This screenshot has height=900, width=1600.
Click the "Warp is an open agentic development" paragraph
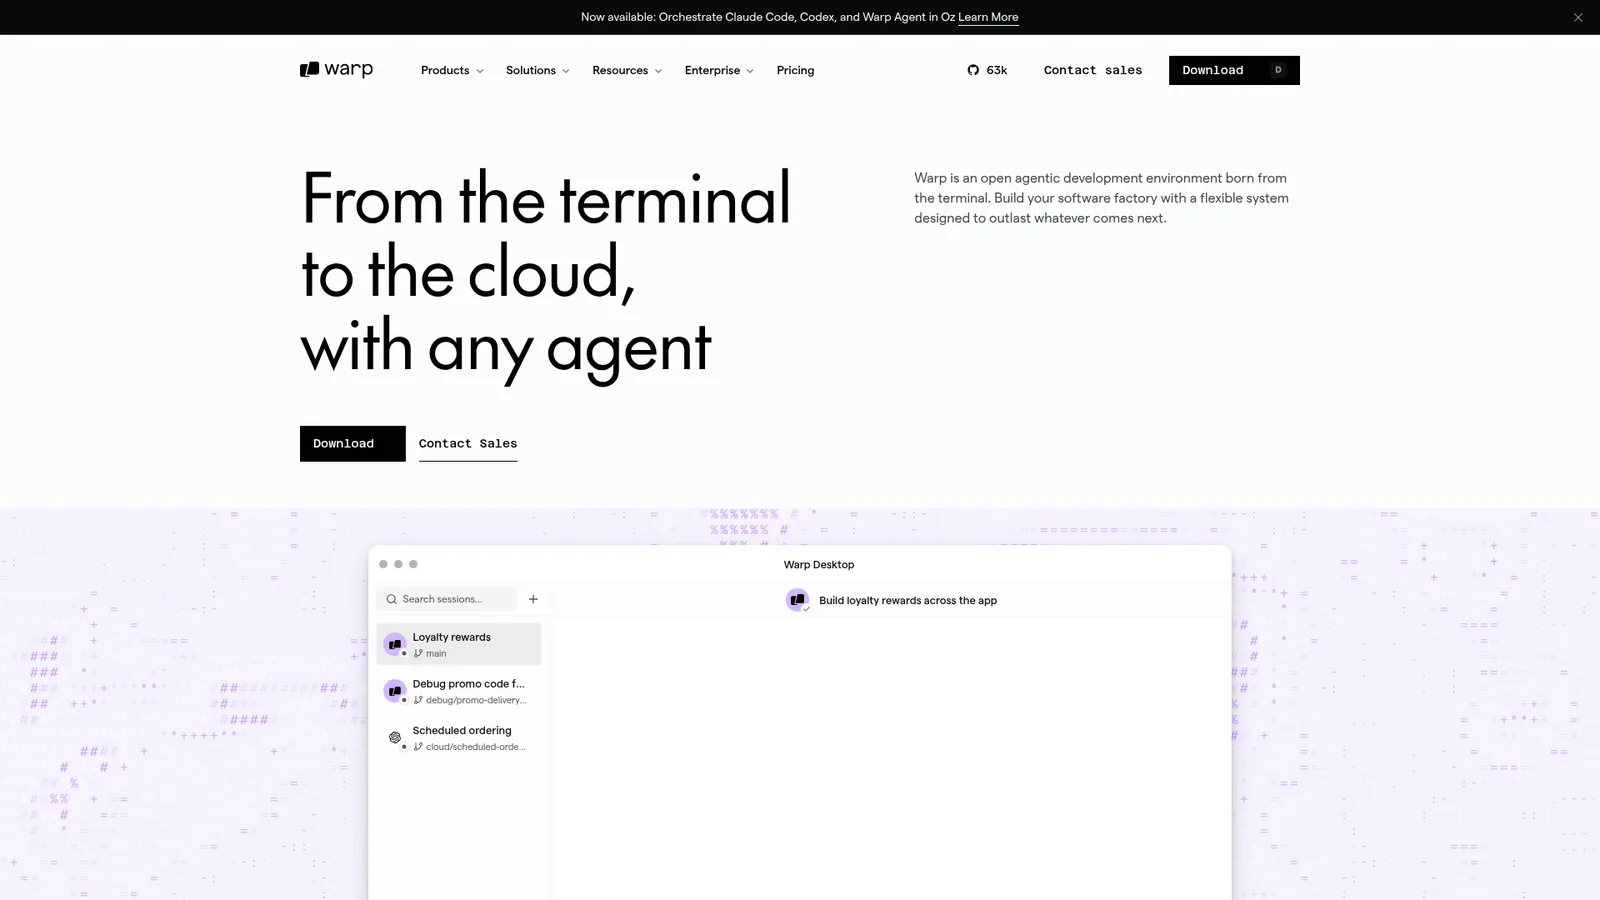[x=1101, y=198]
